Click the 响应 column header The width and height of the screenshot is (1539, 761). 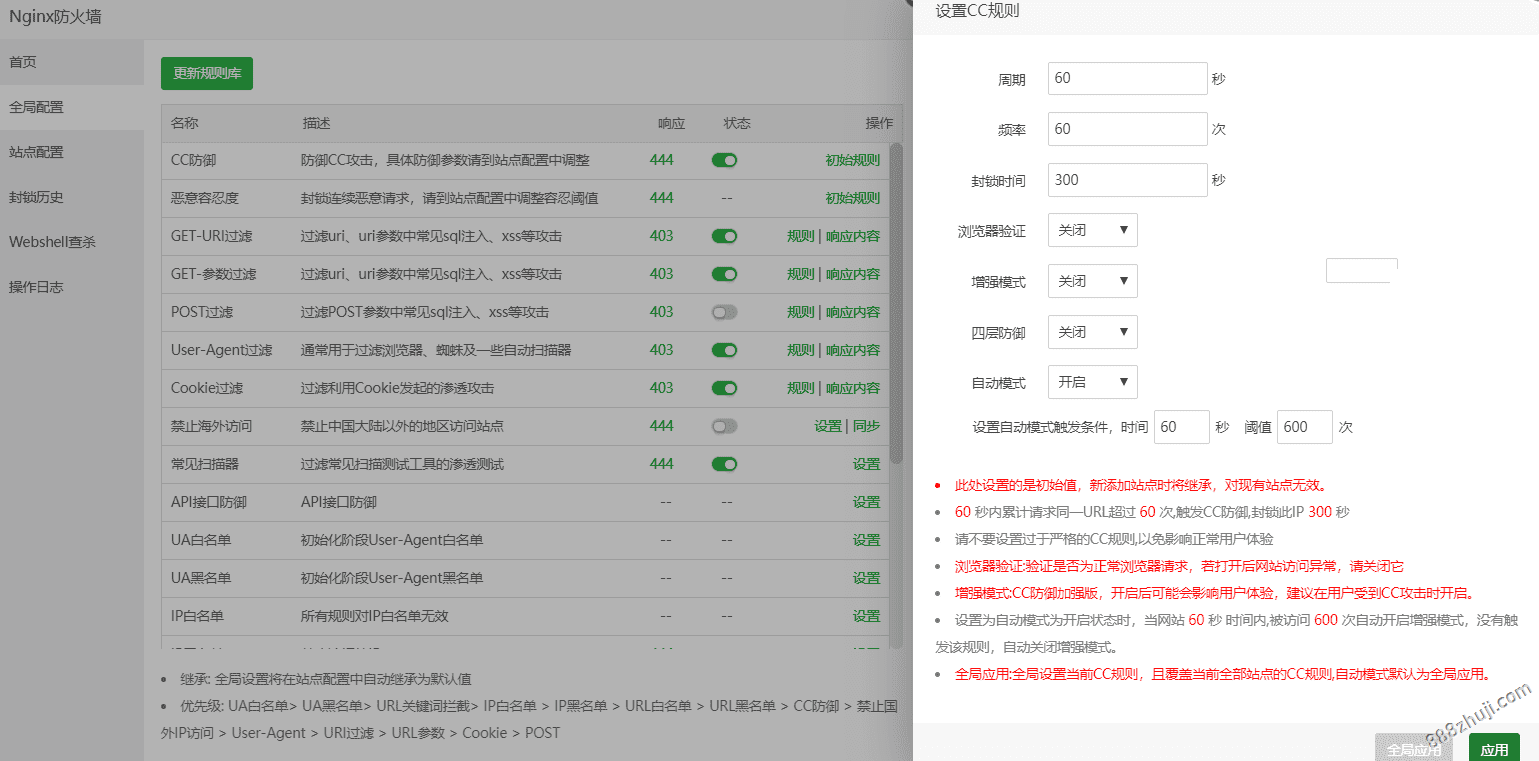click(x=671, y=123)
